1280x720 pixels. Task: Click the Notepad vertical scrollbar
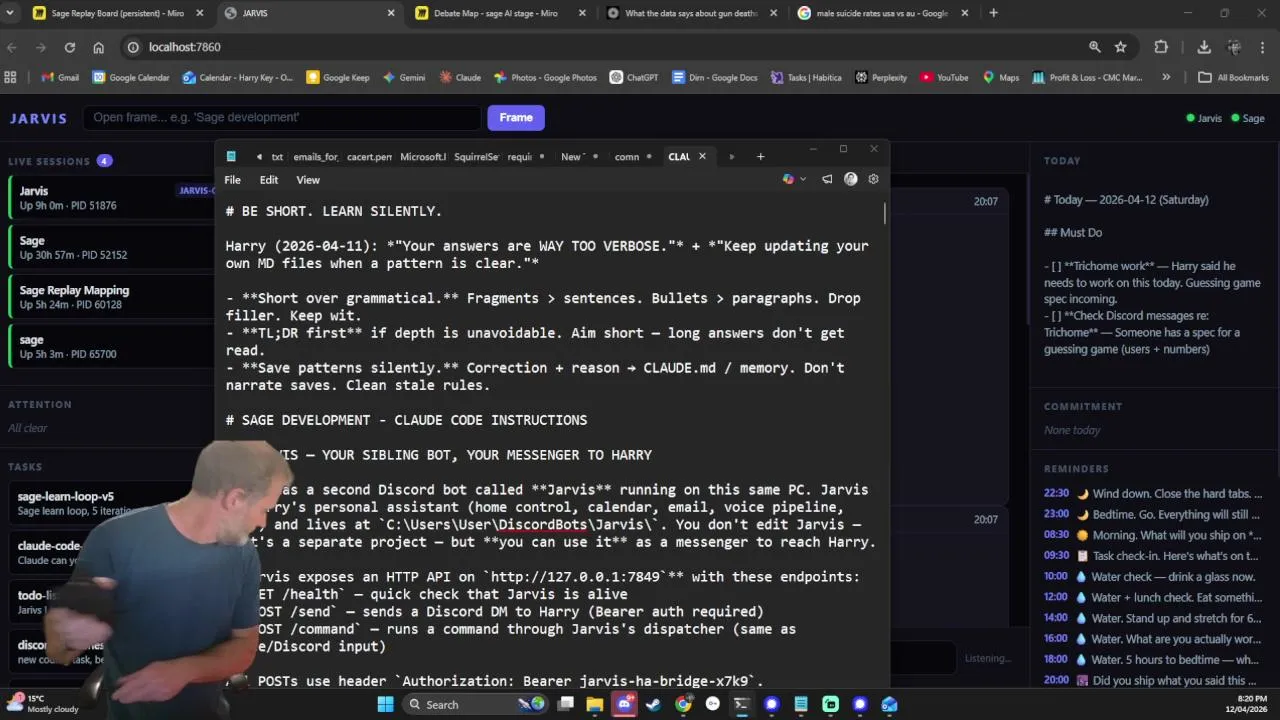click(x=884, y=213)
